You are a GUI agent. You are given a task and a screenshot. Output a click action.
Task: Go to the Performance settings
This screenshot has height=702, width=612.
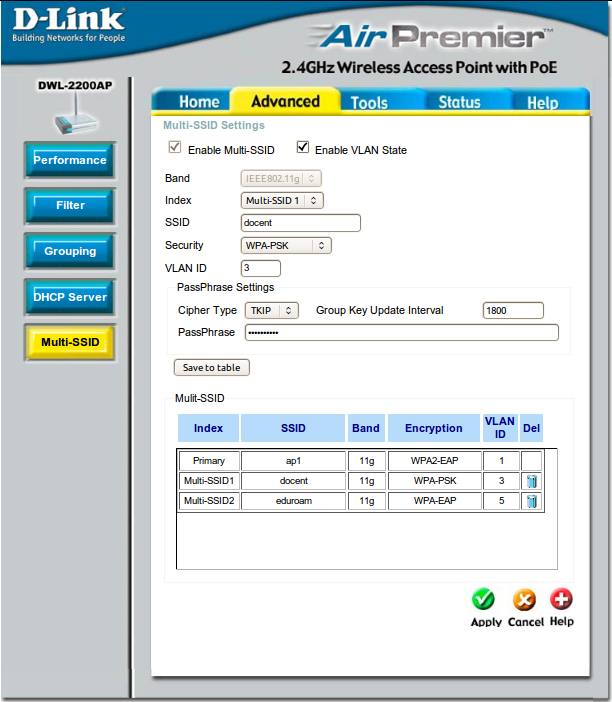pyautogui.click(x=70, y=160)
